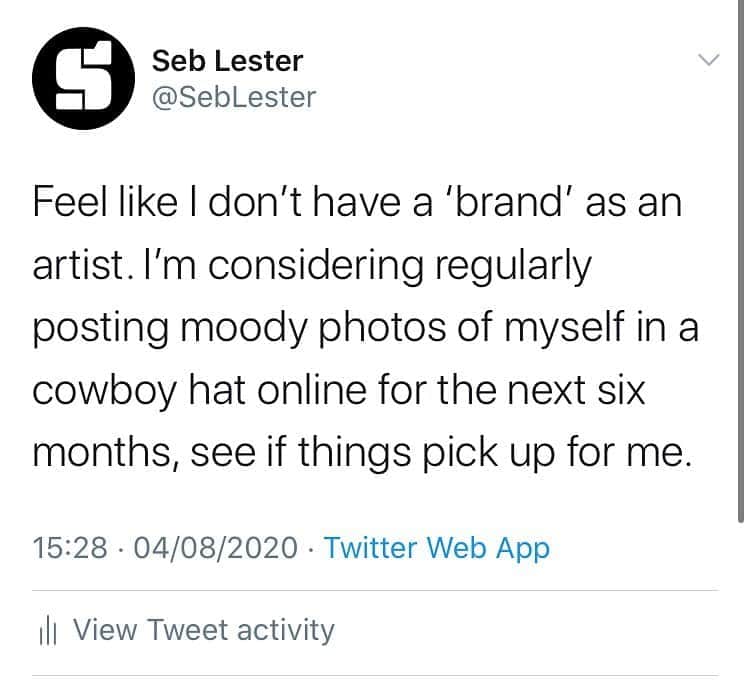The image size is (750, 690).
Task: Open the @SebLester handle link
Action: (234, 97)
